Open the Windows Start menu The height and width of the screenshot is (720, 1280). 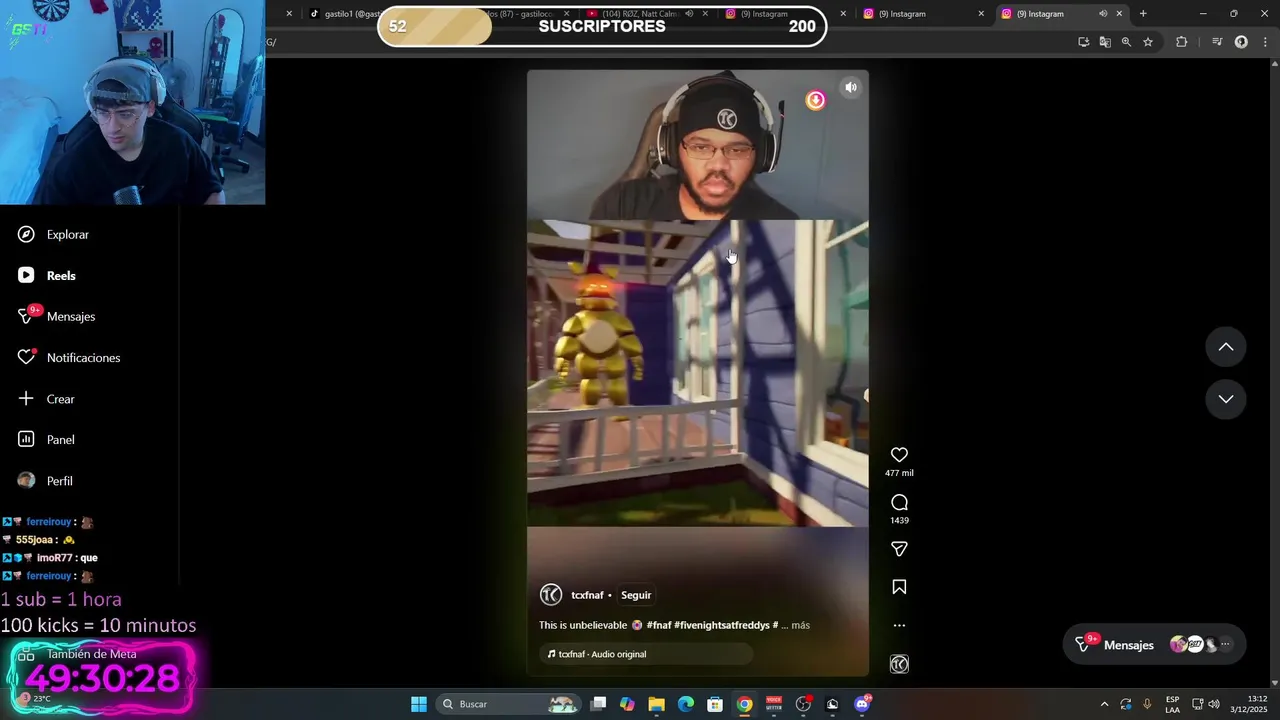(419, 704)
